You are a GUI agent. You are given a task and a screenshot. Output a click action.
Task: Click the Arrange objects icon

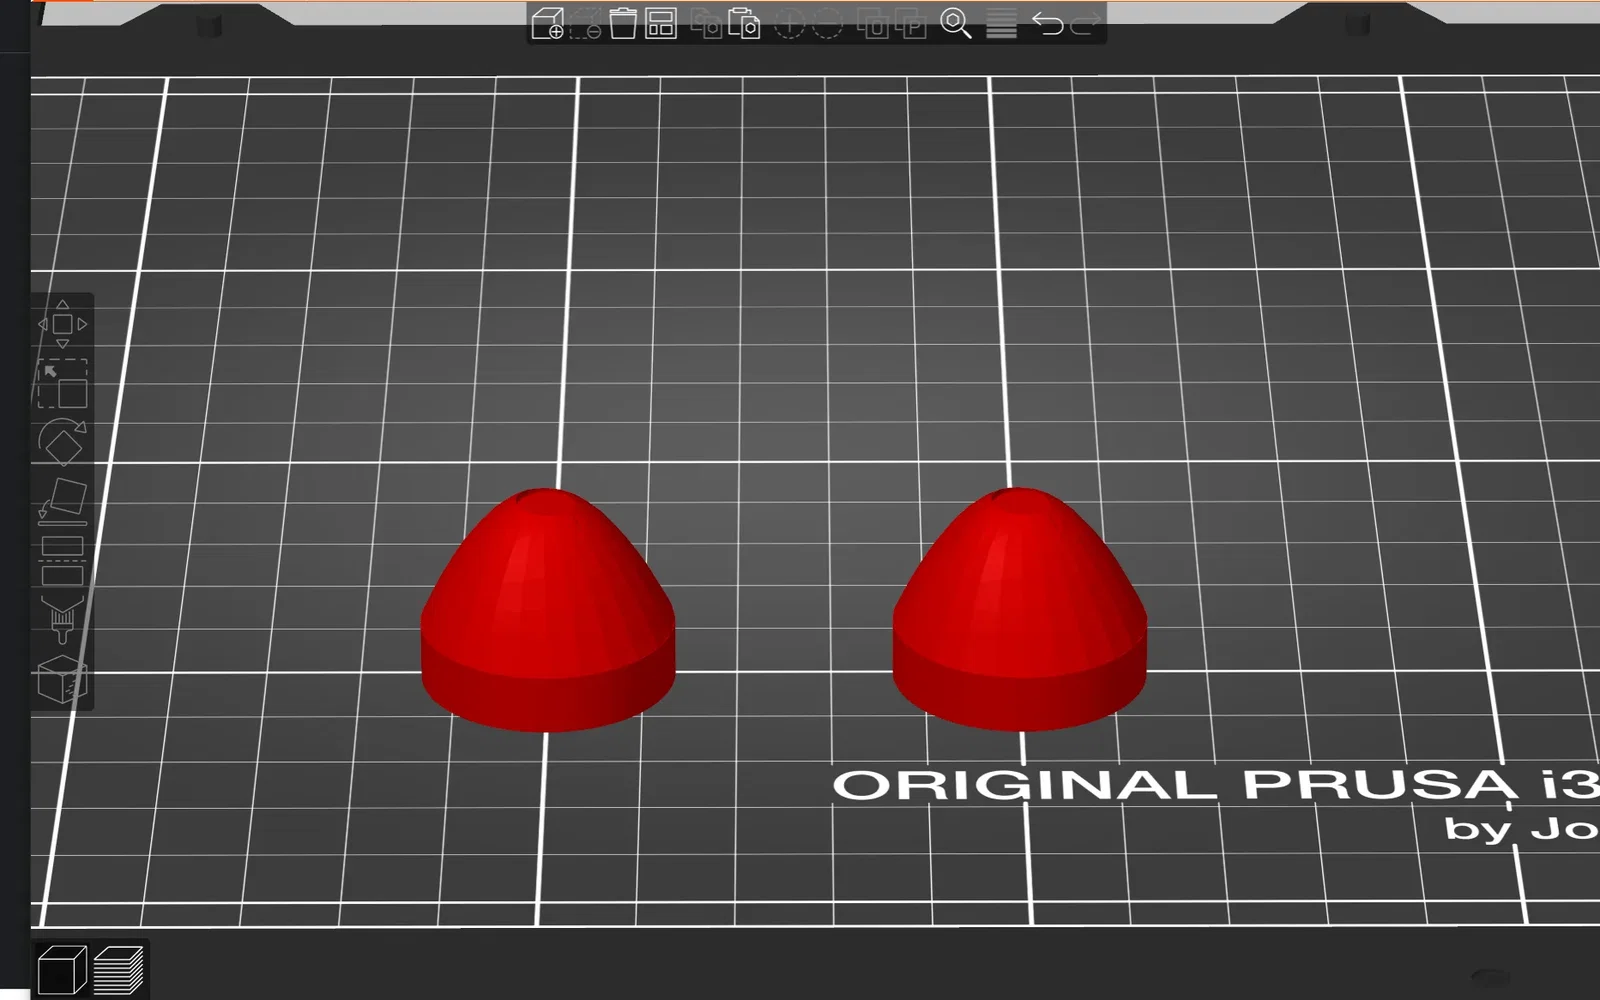(661, 23)
